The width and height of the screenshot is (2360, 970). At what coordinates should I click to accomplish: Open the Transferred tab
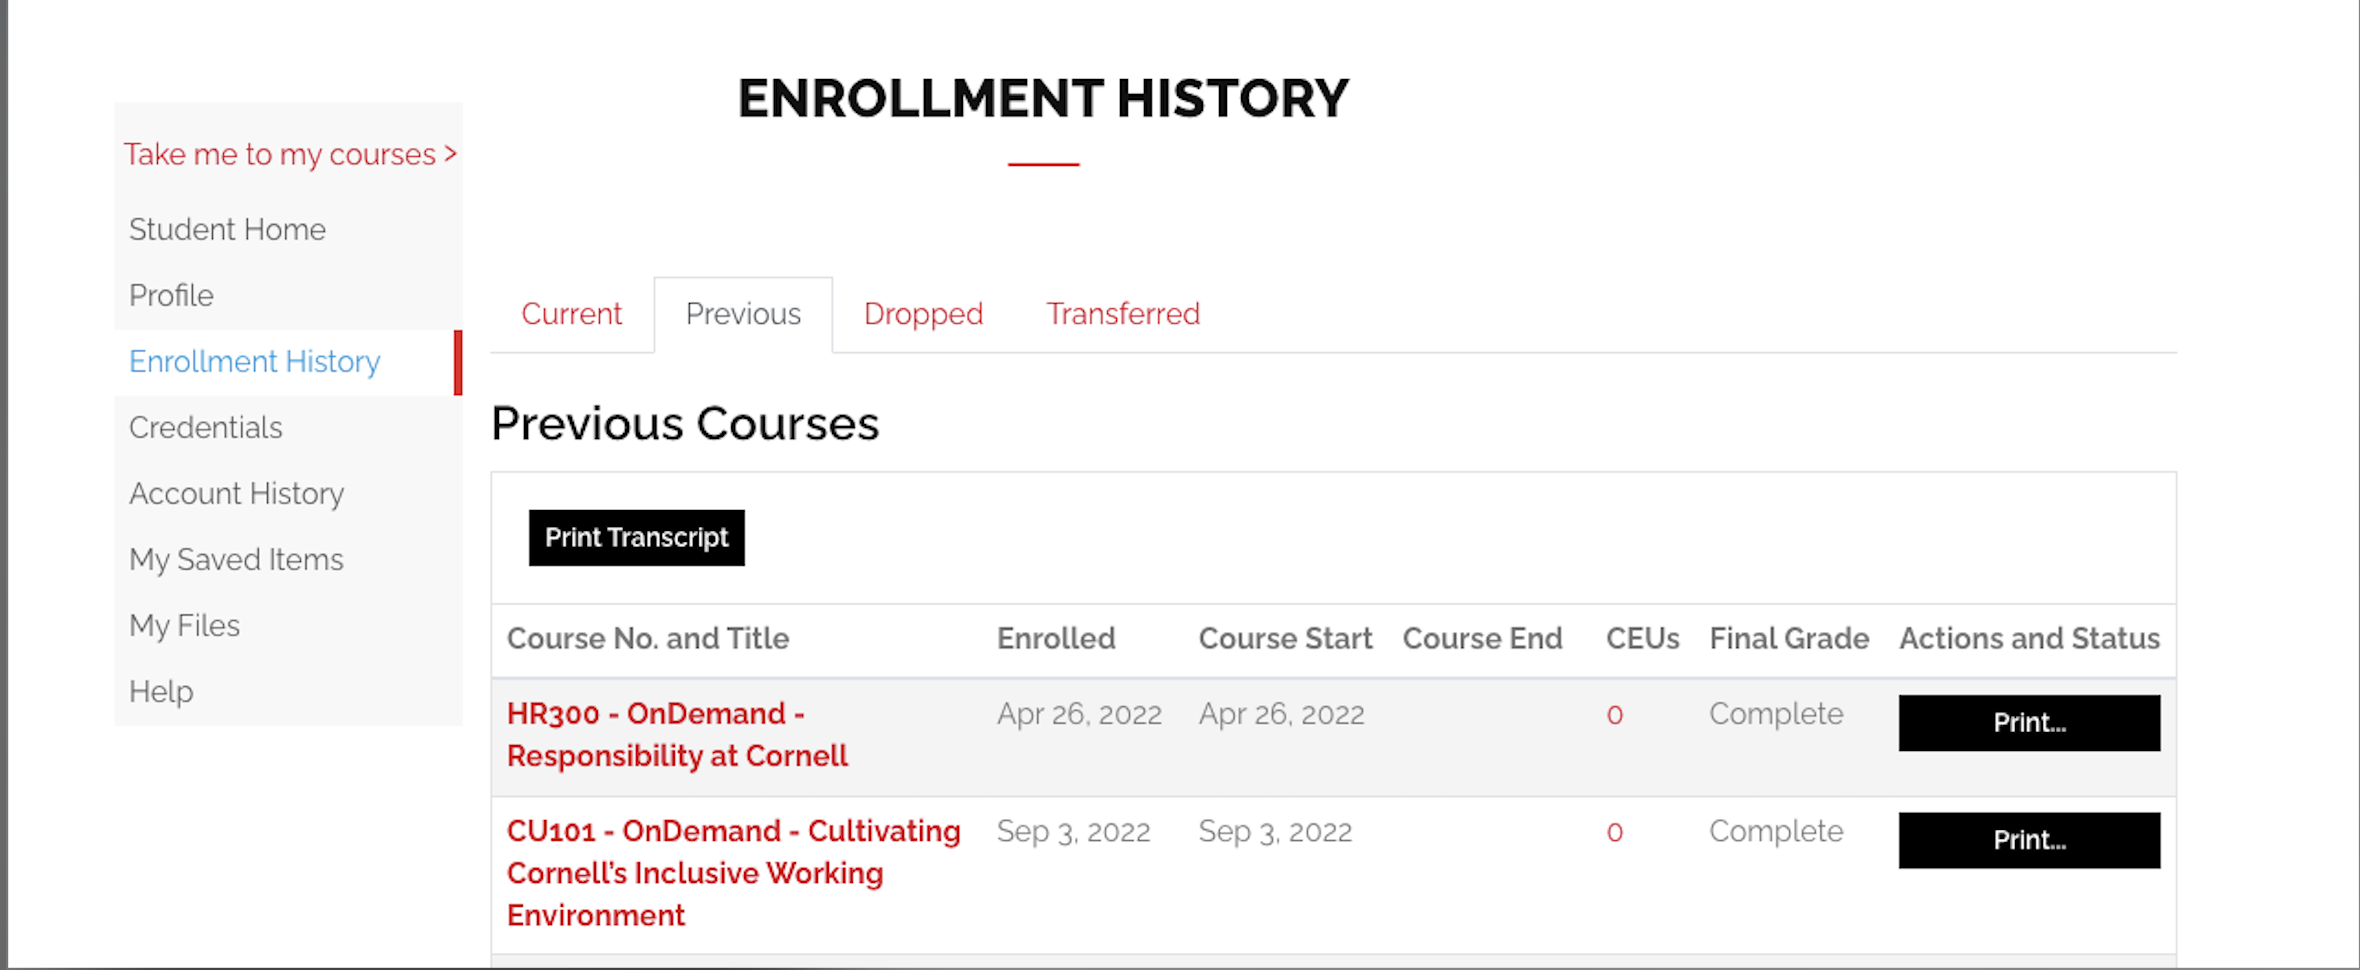click(x=1123, y=315)
